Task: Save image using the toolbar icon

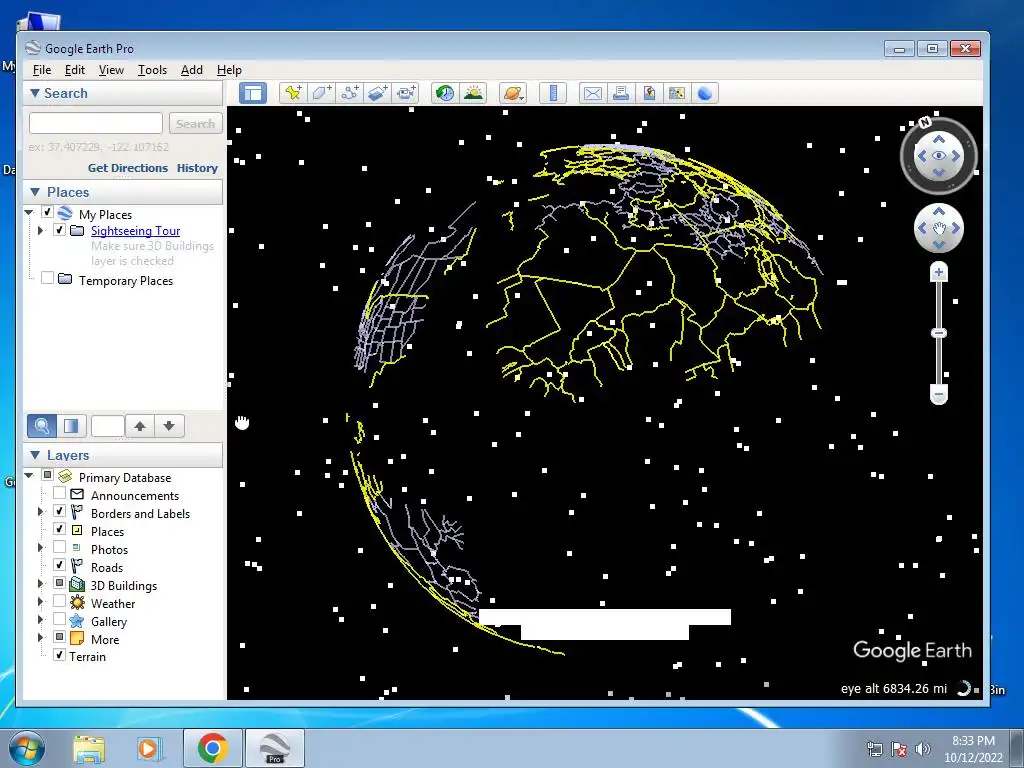Action: pyautogui.click(x=648, y=93)
